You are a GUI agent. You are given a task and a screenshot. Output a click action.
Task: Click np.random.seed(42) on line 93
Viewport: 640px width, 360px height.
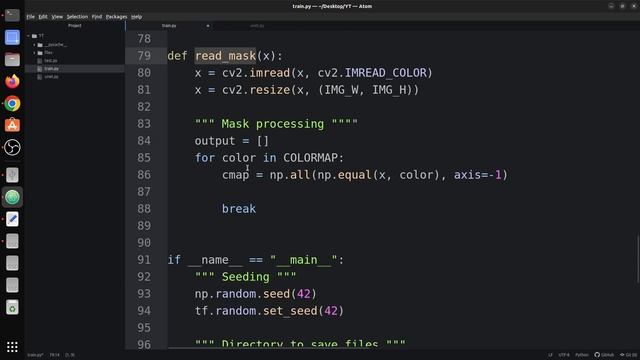click(x=256, y=294)
